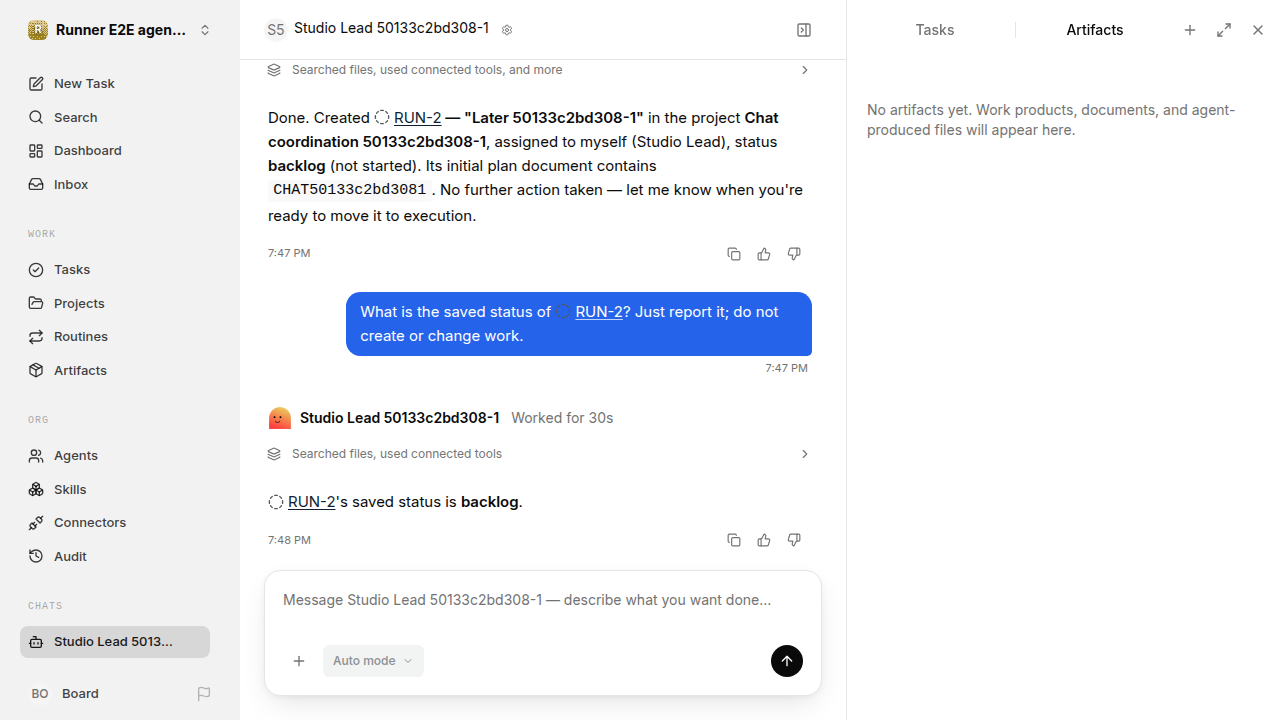Send the message with the arrow button
Image resolution: width=1280 pixels, height=720 pixels.
(x=787, y=661)
